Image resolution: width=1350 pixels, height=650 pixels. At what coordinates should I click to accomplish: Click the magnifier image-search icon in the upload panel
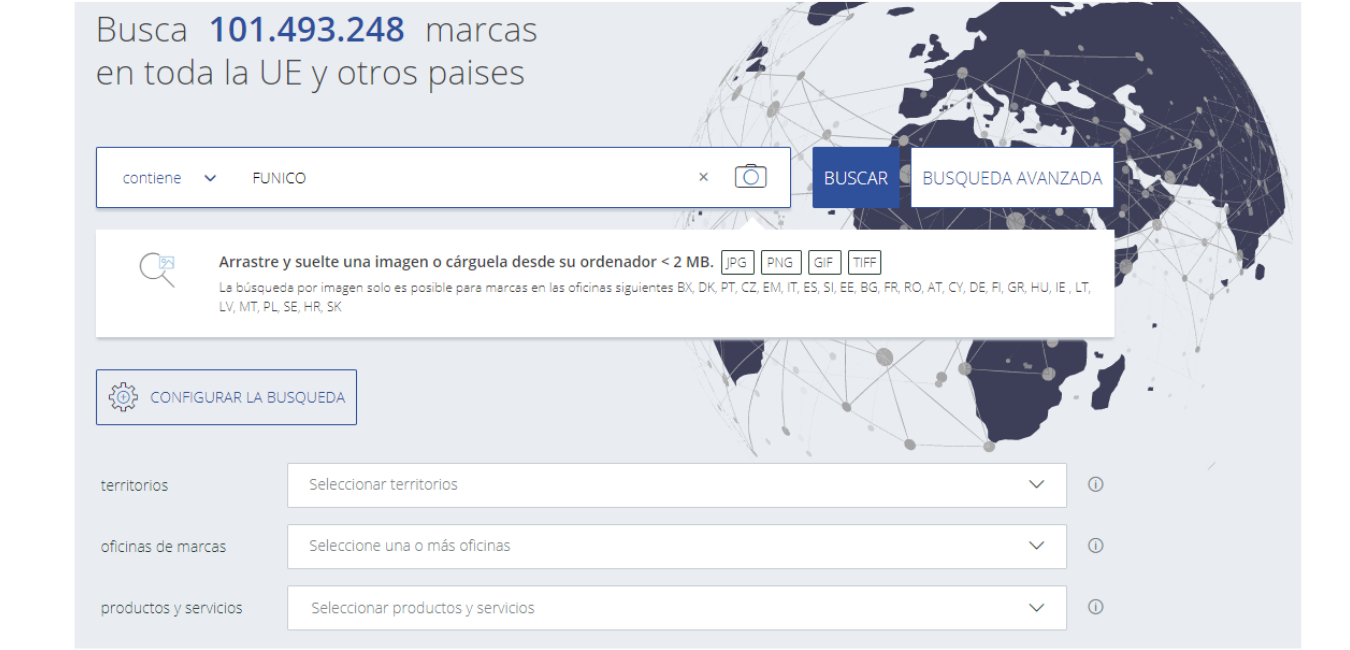[157, 270]
